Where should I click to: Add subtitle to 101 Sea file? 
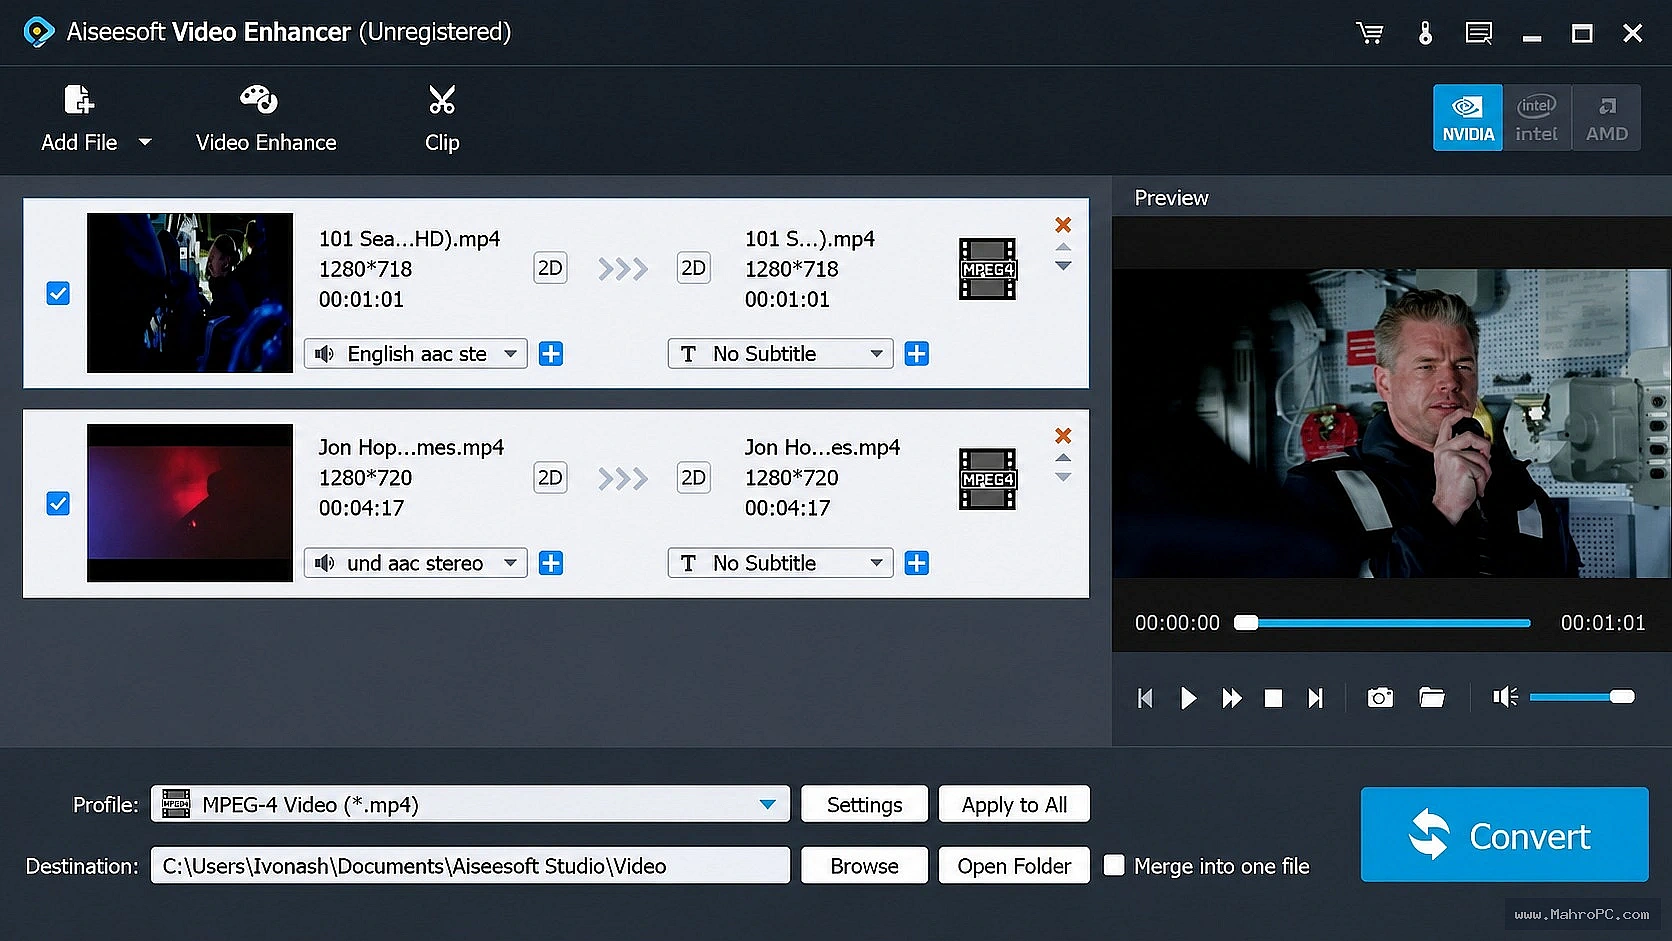(x=917, y=354)
